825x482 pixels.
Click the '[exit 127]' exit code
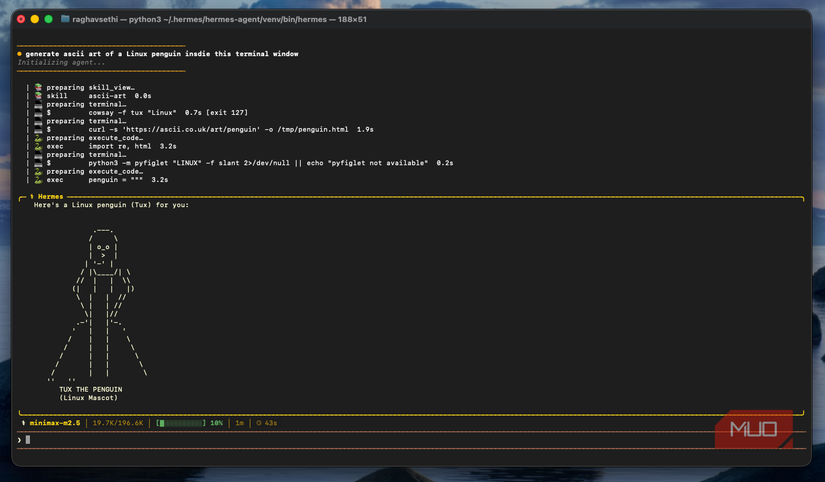point(227,113)
